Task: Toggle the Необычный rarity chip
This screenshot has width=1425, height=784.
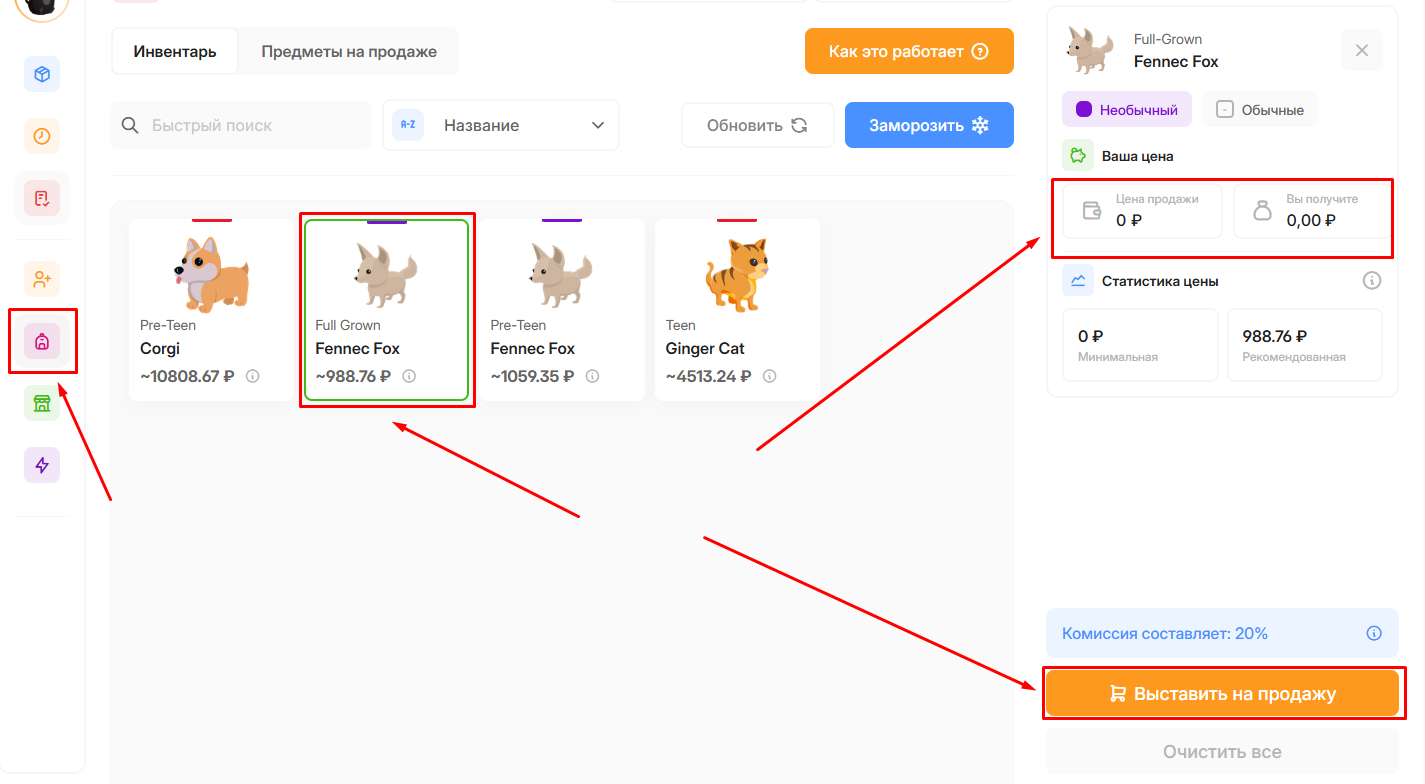Action: pyautogui.click(x=1127, y=110)
